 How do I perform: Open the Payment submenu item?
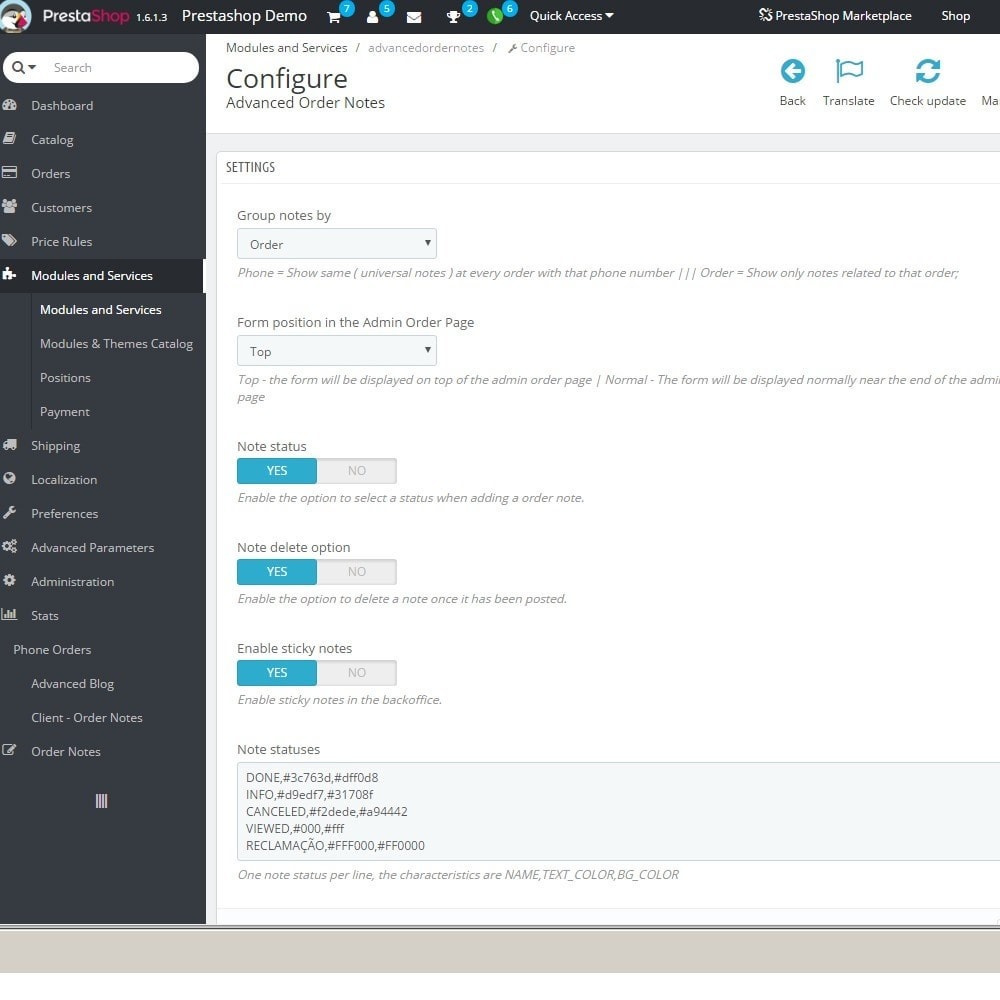pyautogui.click(x=64, y=412)
